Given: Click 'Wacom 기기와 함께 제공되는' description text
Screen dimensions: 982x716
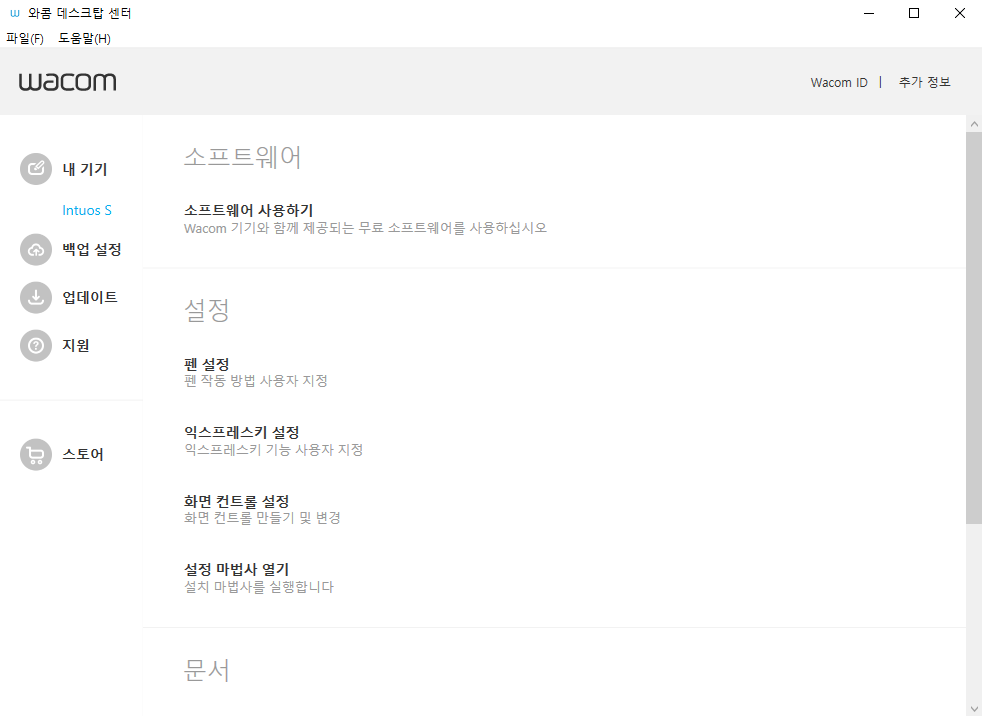Looking at the screenshot, I should point(365,228).
